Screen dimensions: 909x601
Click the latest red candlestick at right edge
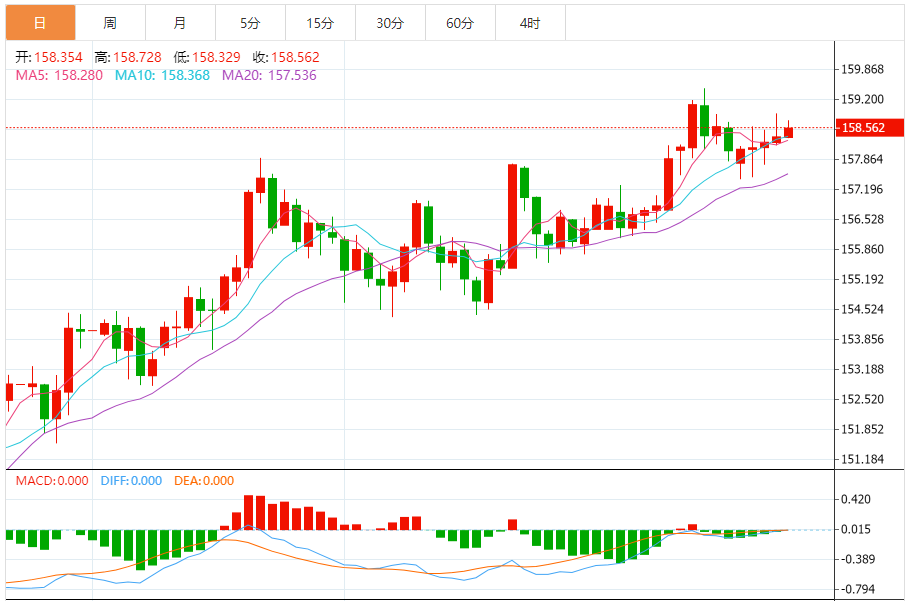[789, 132]
